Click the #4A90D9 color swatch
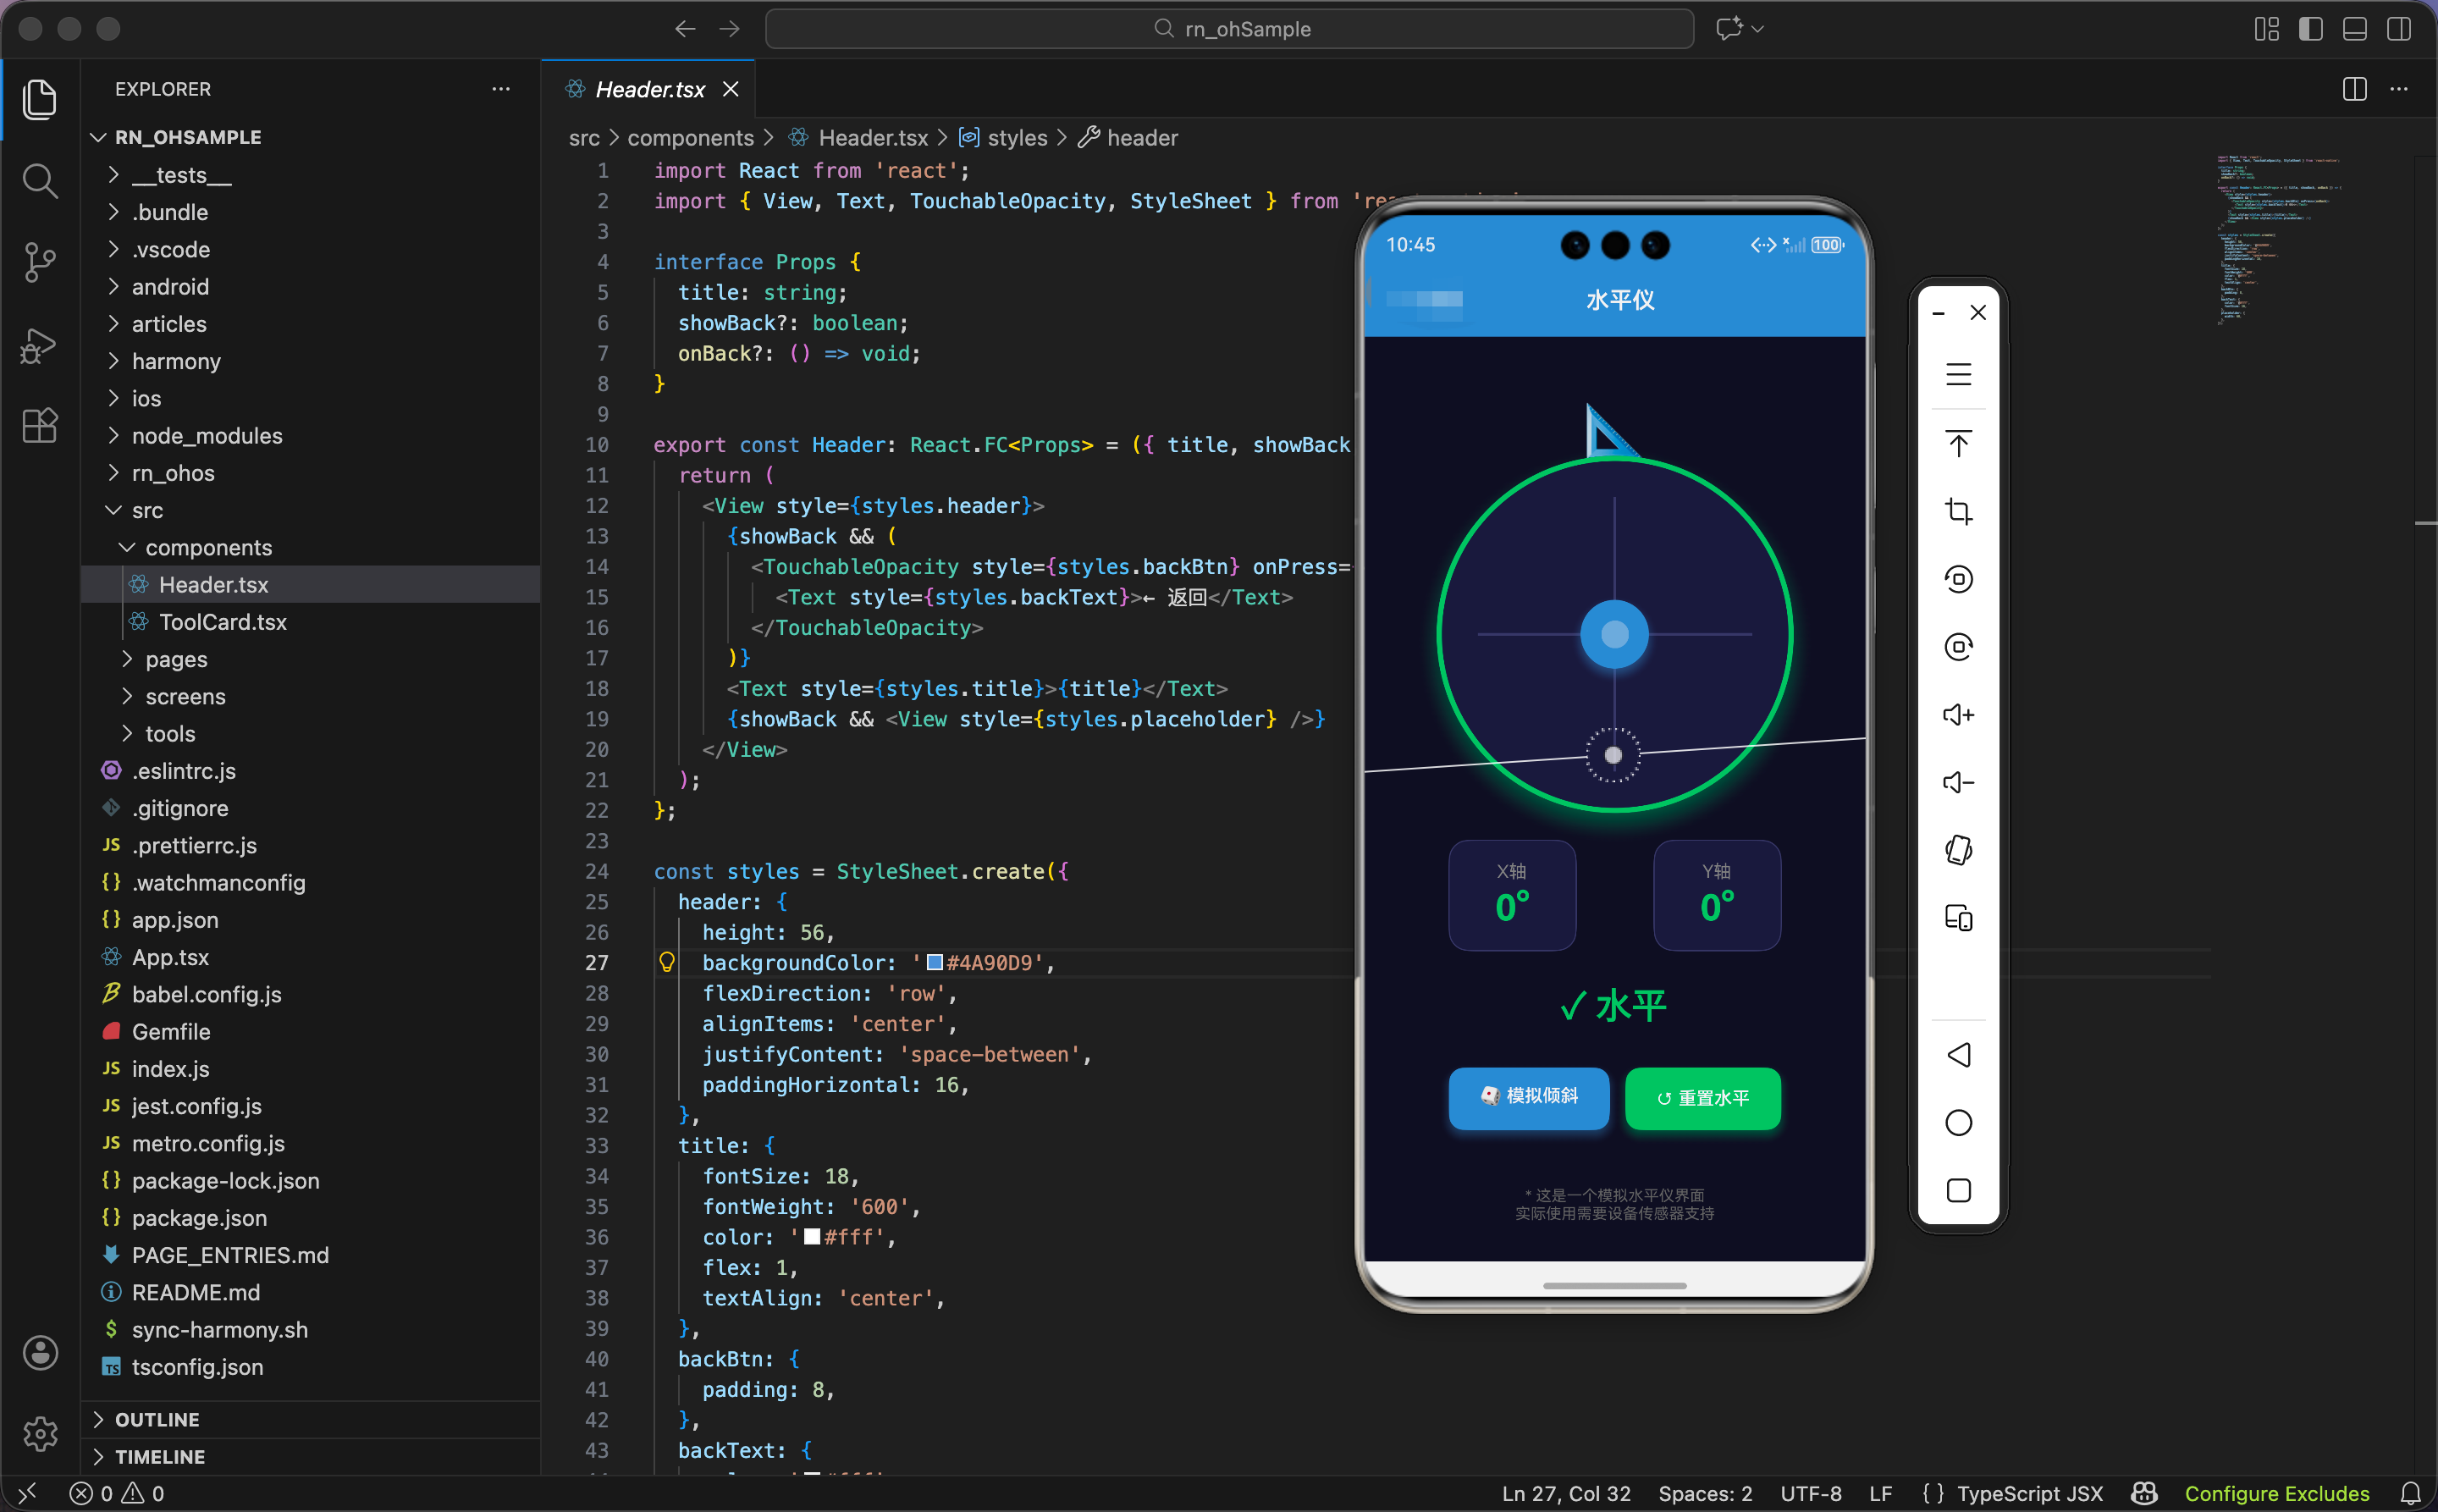 (x=934, y=962)
